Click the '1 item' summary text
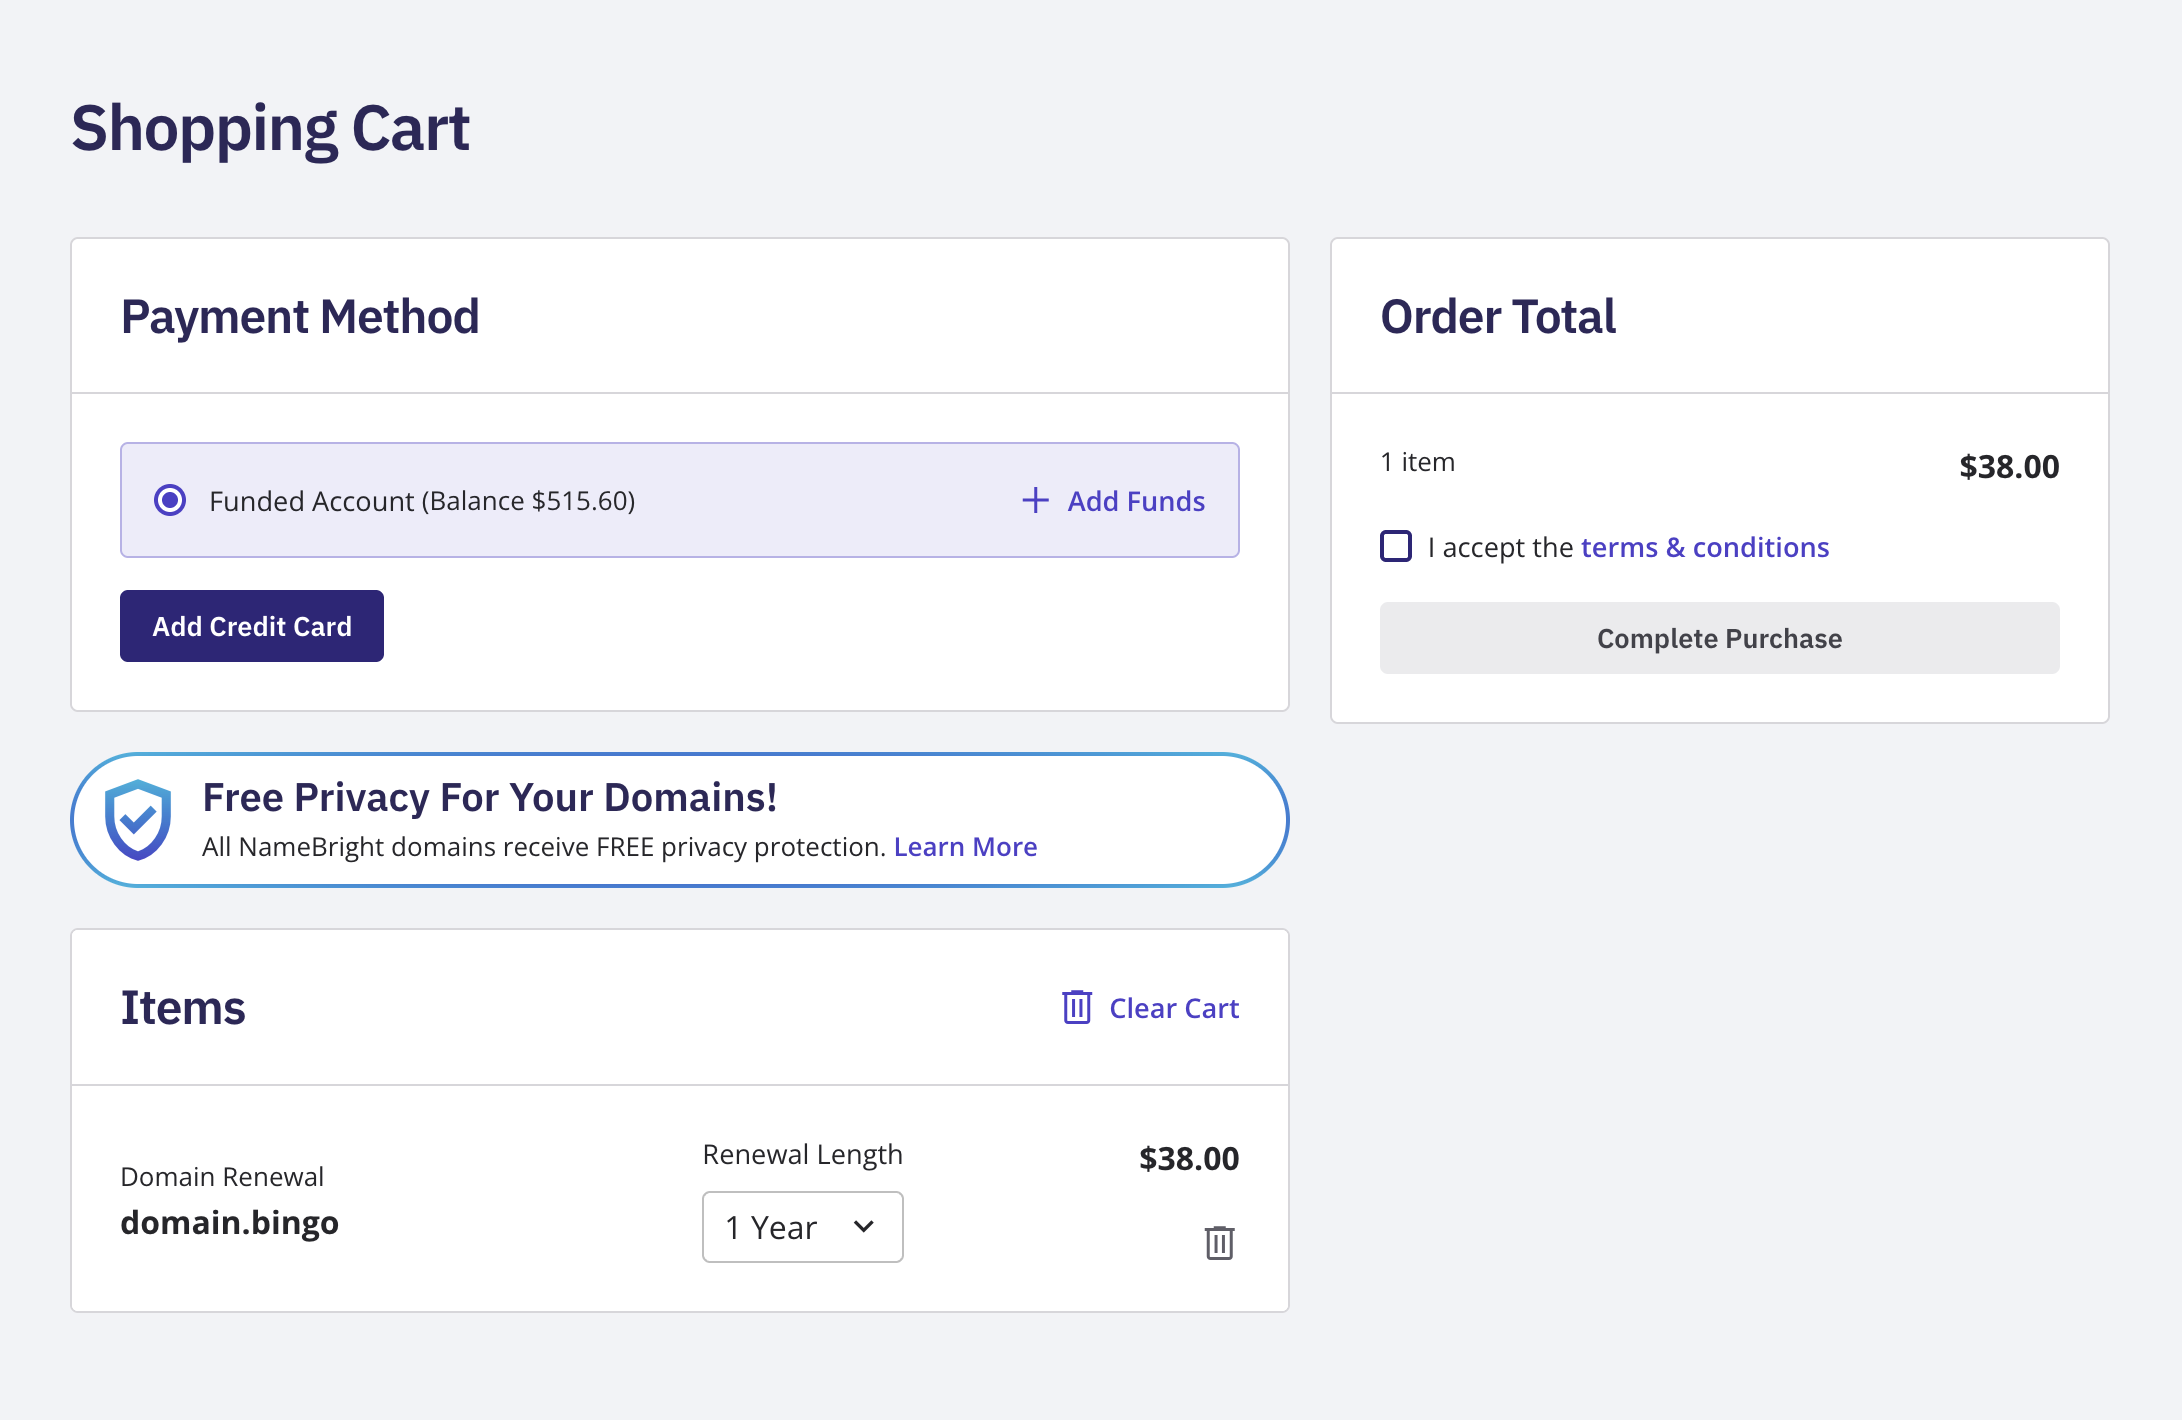This screenshot has width=2182, height=1420. pyautogui.click(x=1417, y=462)
